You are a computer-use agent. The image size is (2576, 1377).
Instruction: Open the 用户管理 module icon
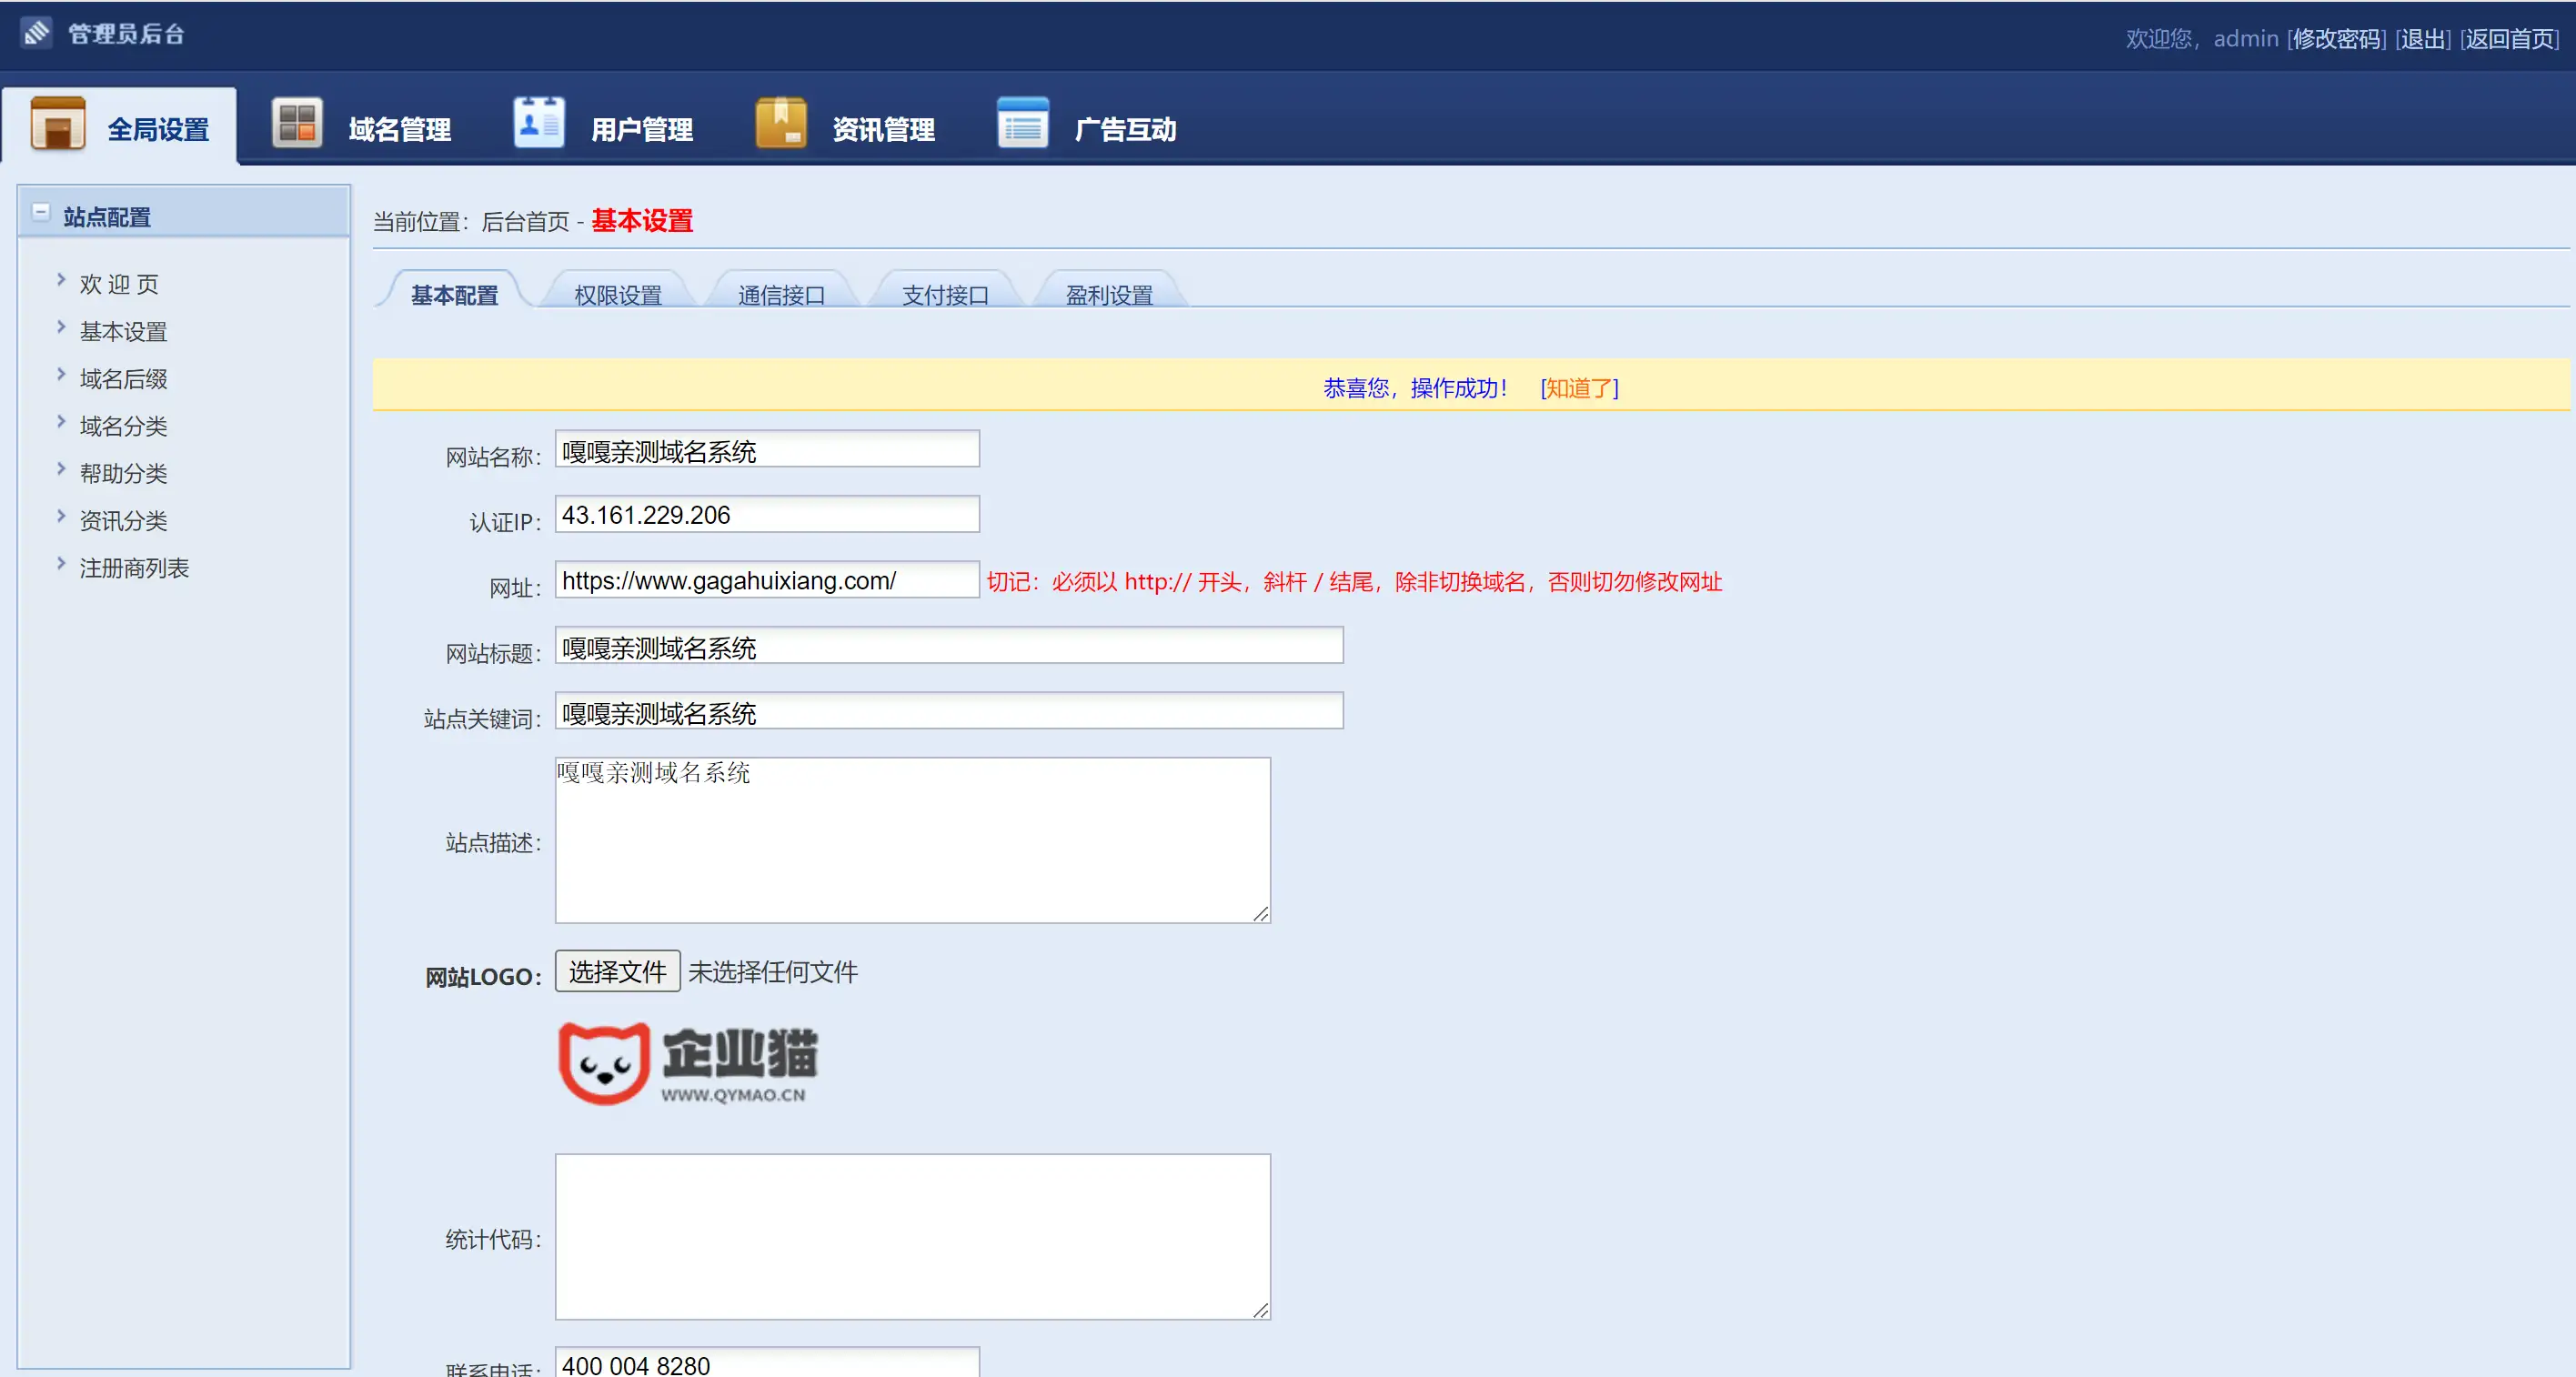pos(538,122)
